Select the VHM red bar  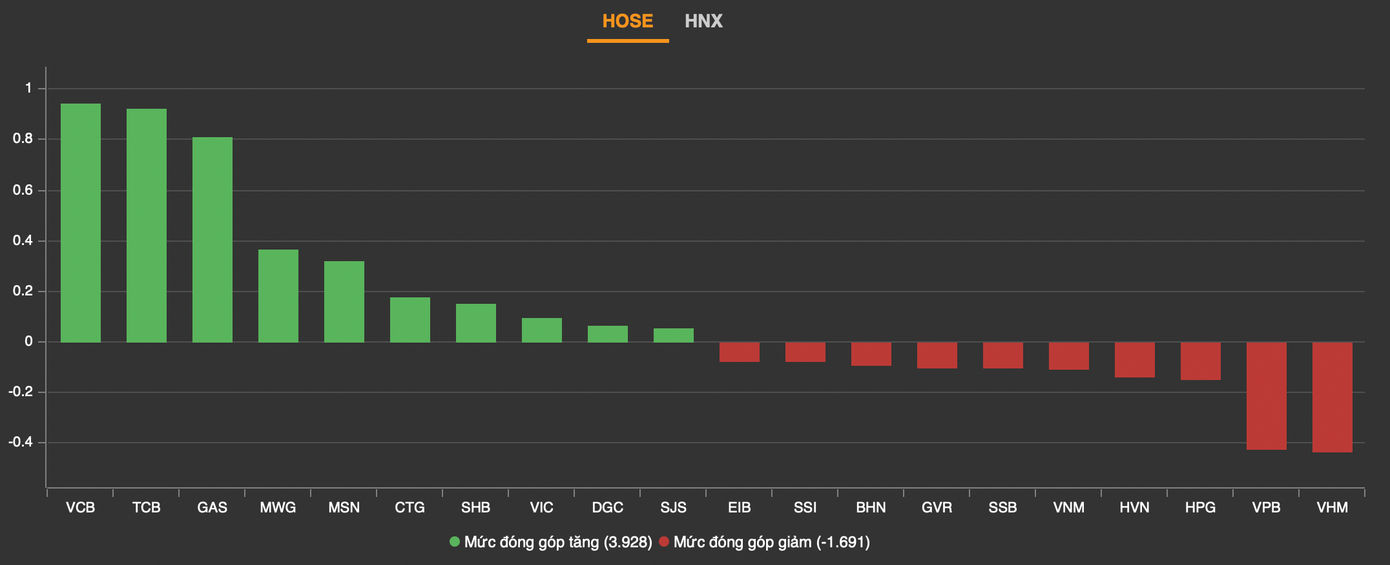(x=1332, y=397)
